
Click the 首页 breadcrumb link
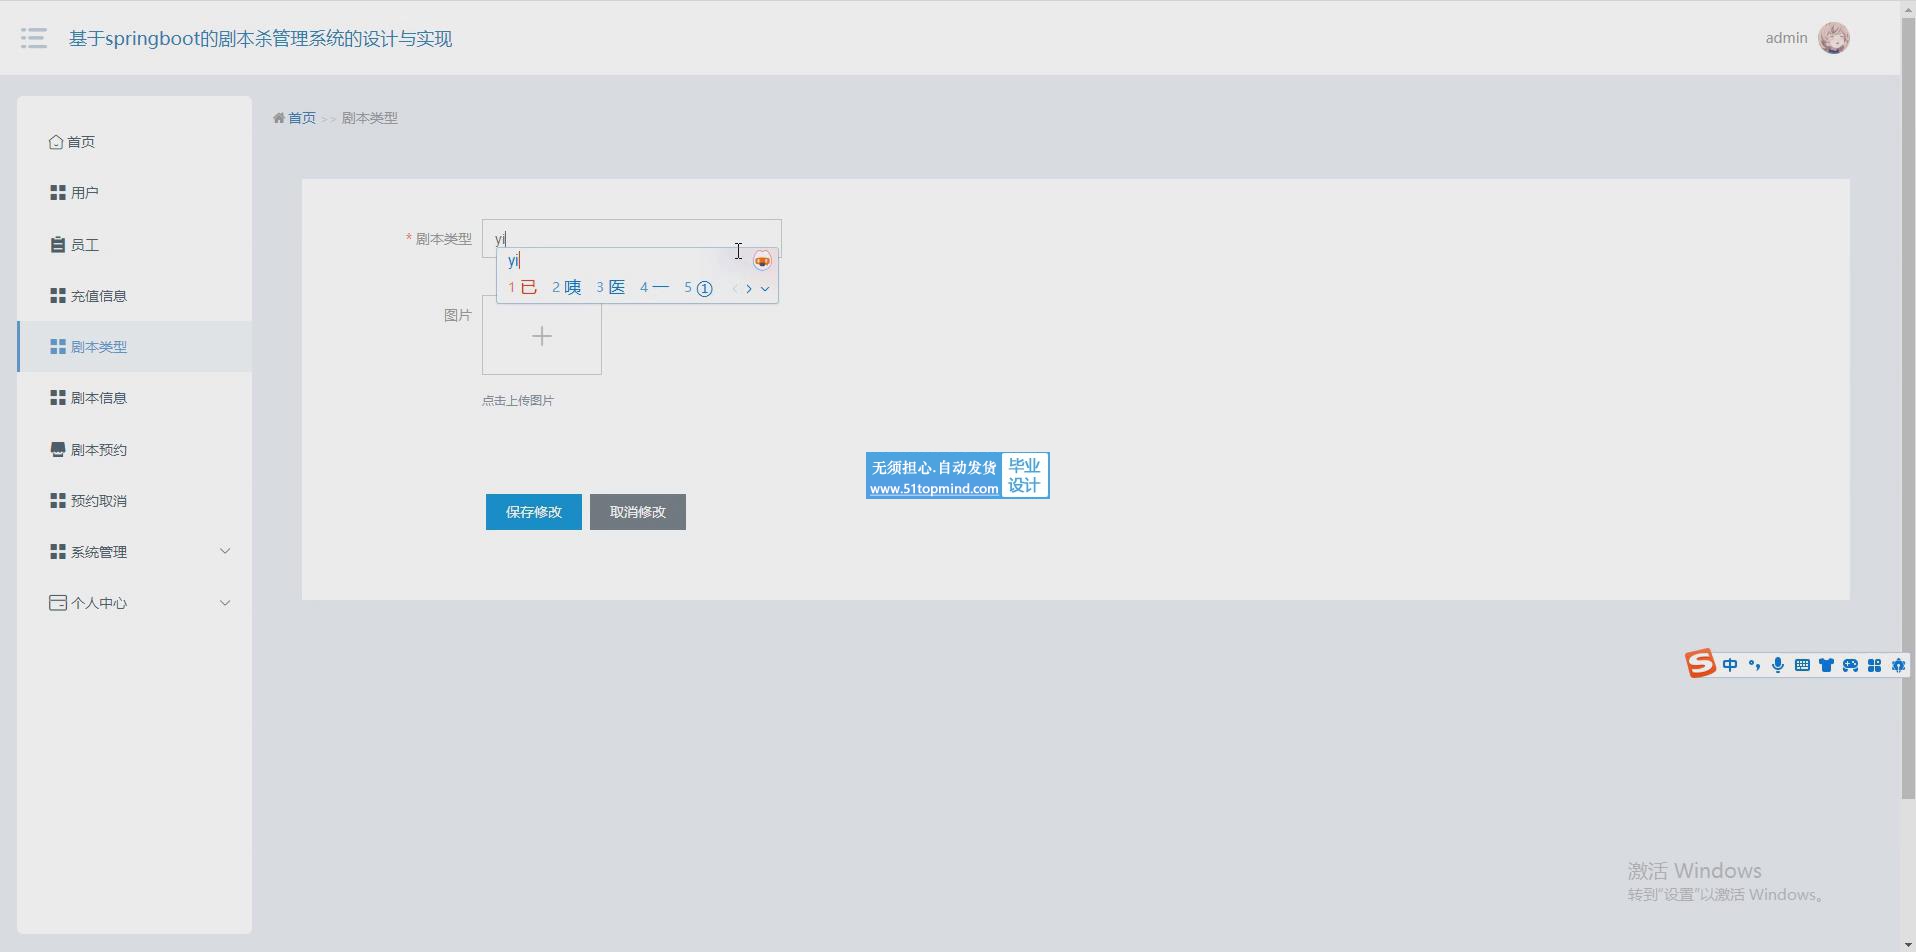coord(301,118)
